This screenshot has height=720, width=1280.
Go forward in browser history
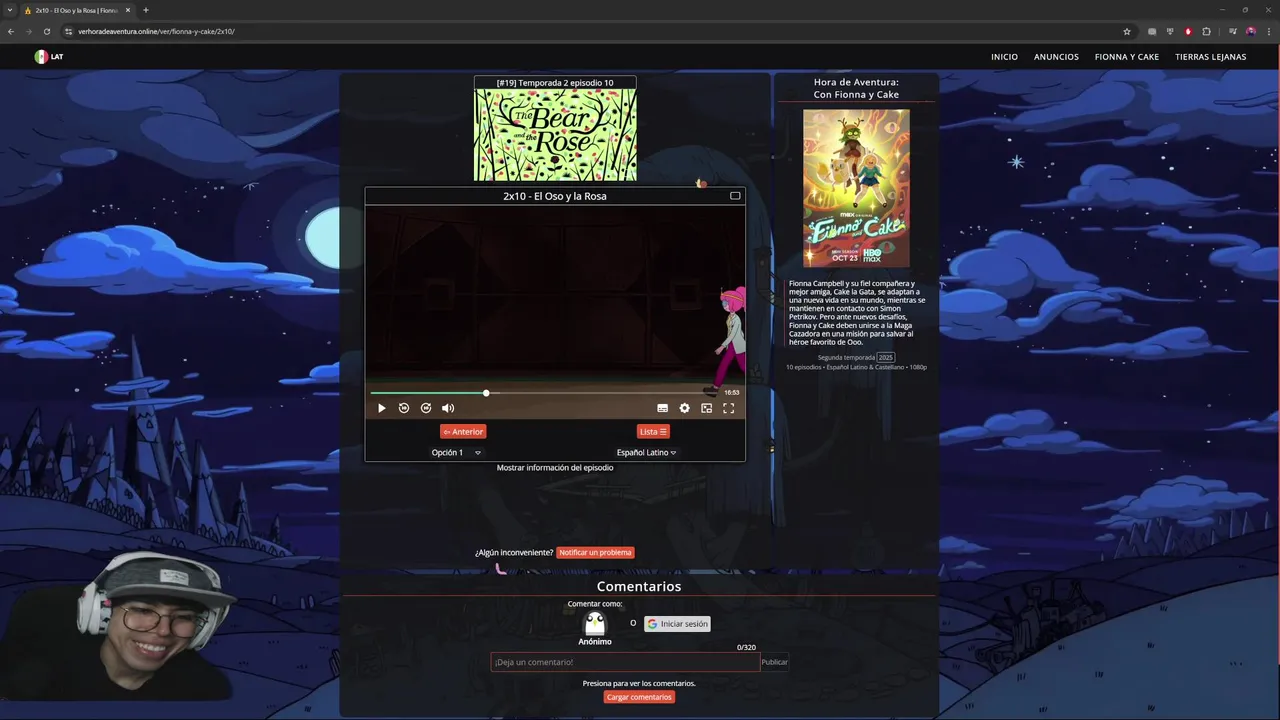click(28, 31)
